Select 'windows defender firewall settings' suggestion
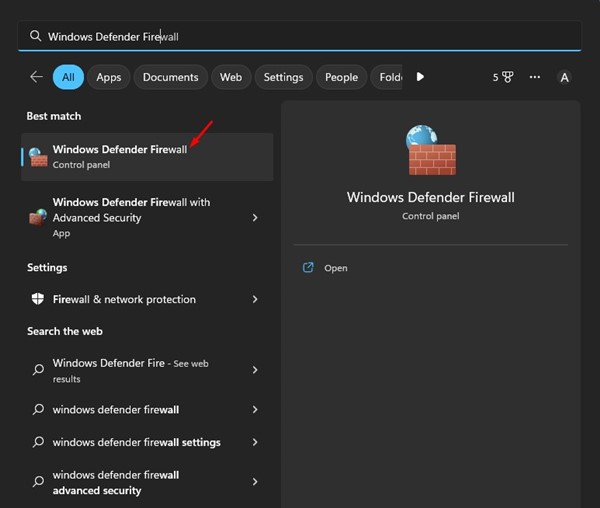The width and height of the screenshot is (600, 508). [x=147, y=442]
